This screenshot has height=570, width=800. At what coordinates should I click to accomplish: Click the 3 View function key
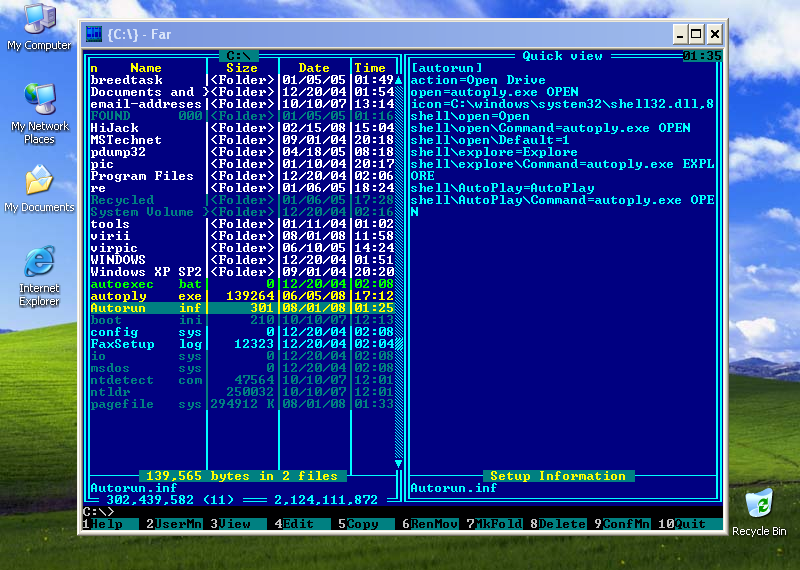click(238, 524)
